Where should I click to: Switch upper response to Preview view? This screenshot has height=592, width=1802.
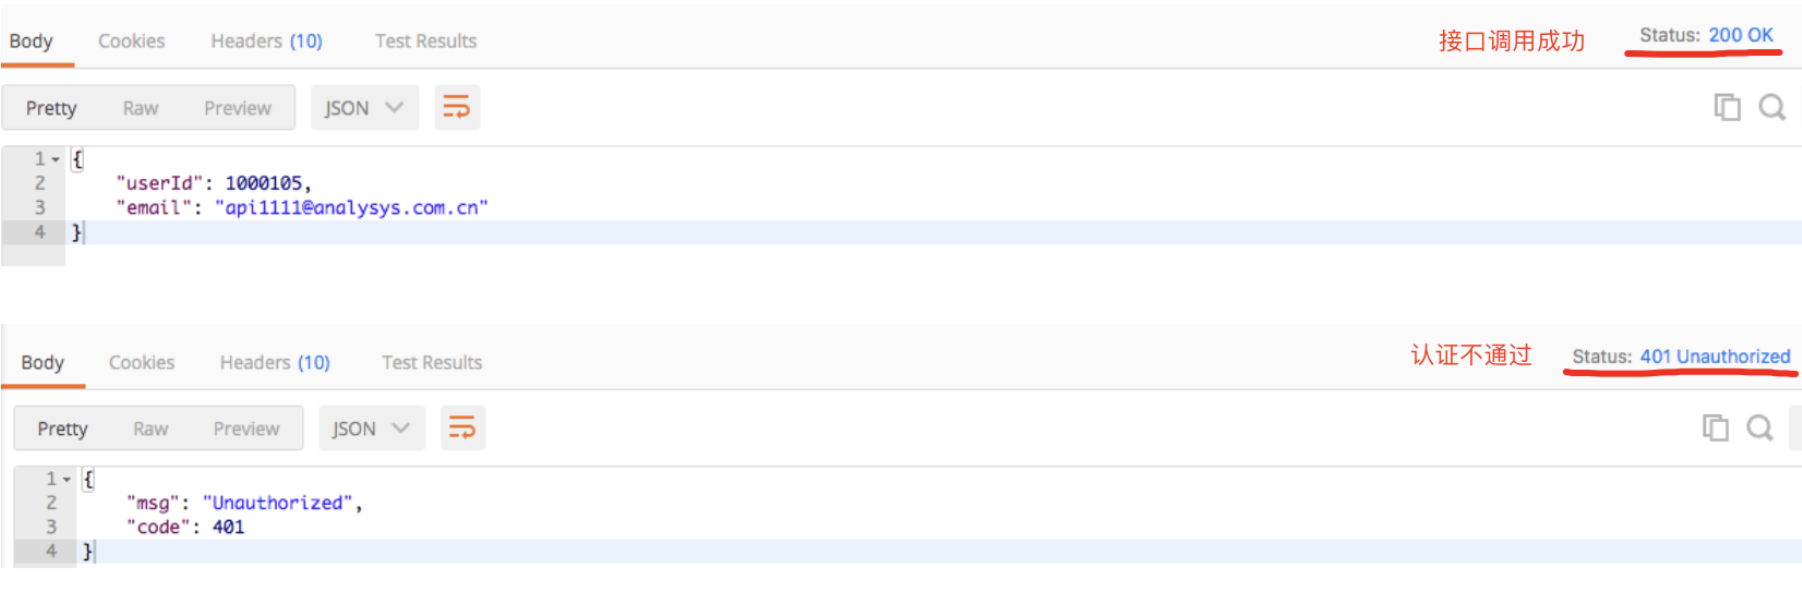[x=238, y=108]
